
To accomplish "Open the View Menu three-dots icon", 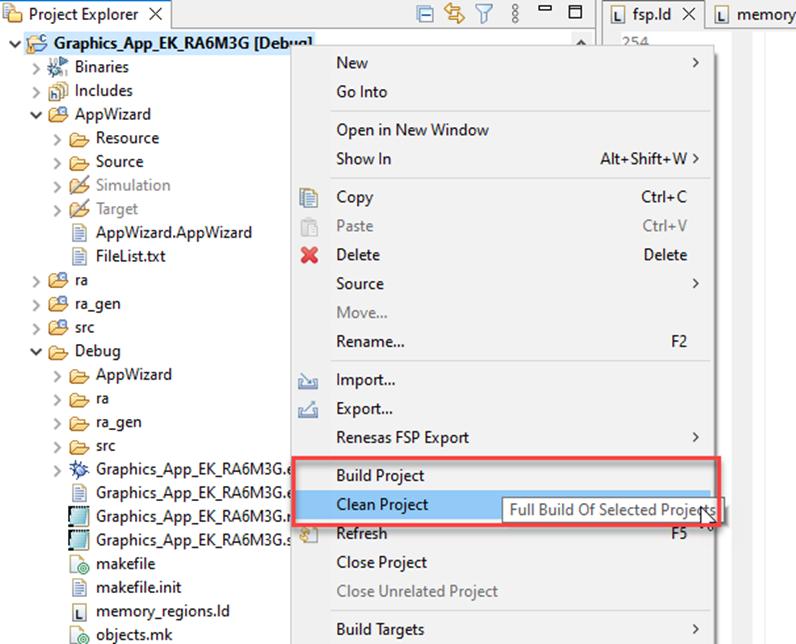I will (x=515, y=14).
